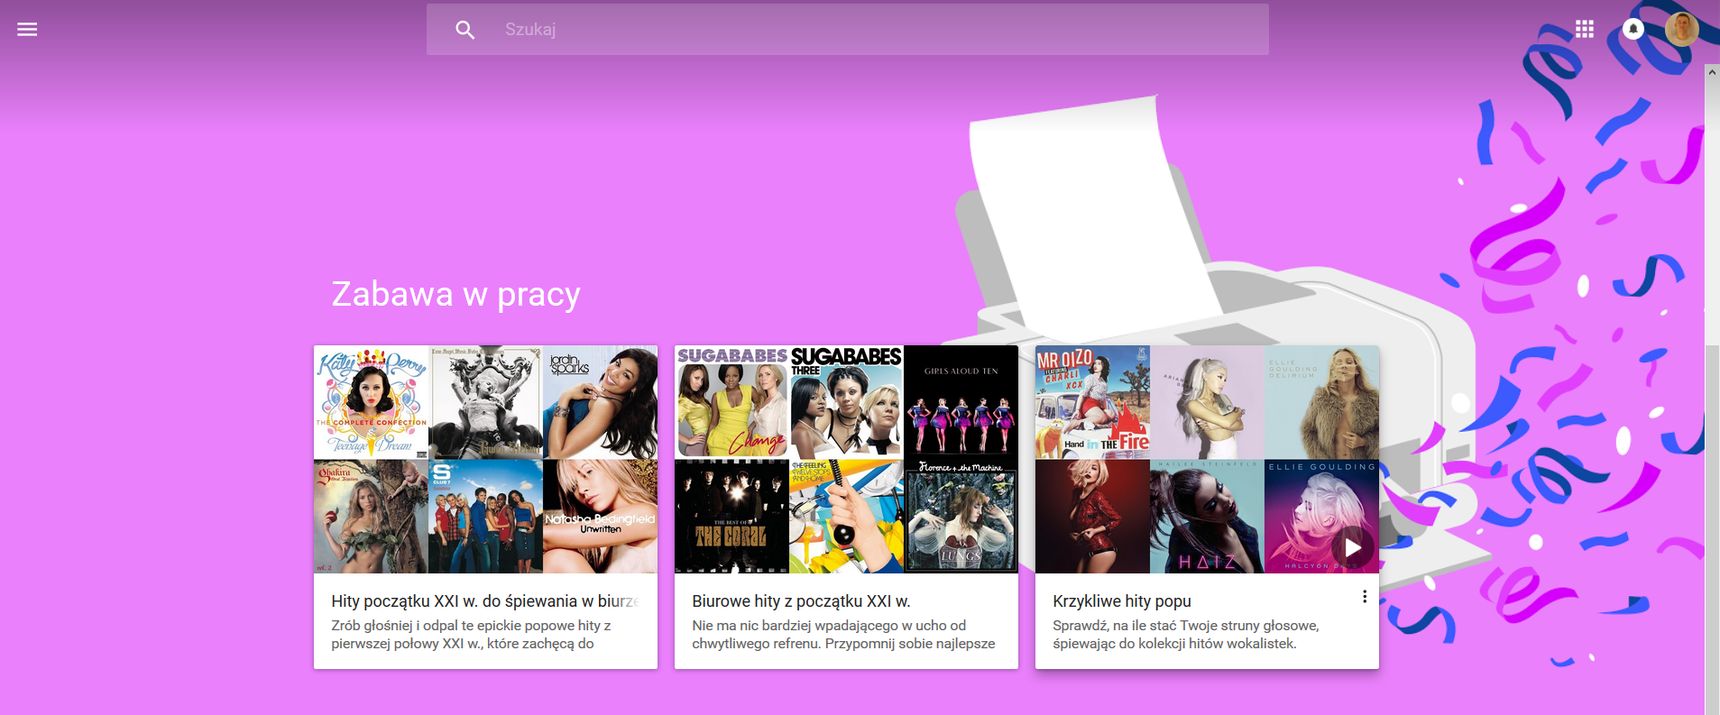Open the Krzykliwe hity popu title

tap(1122, 601)
